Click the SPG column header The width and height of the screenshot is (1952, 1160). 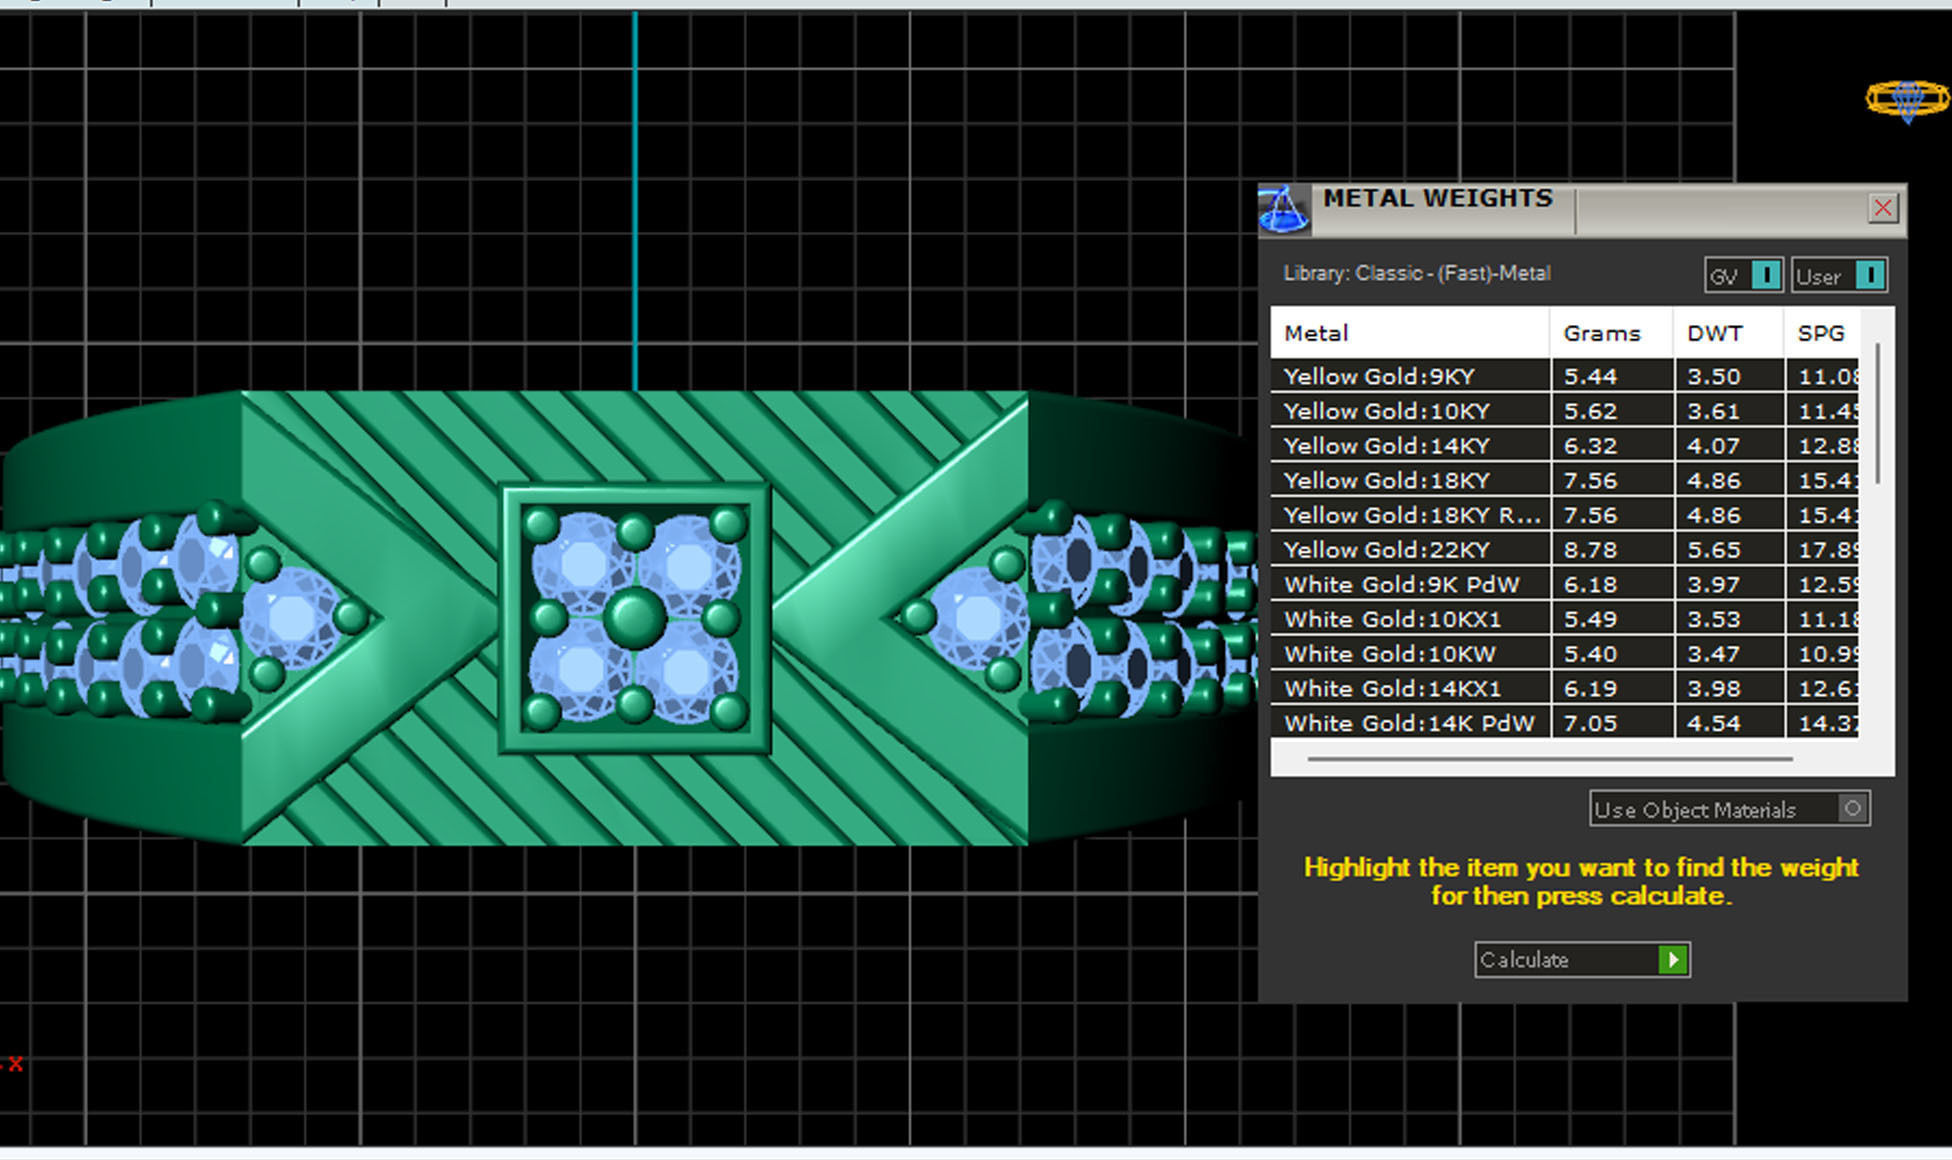coord(1820,333)
